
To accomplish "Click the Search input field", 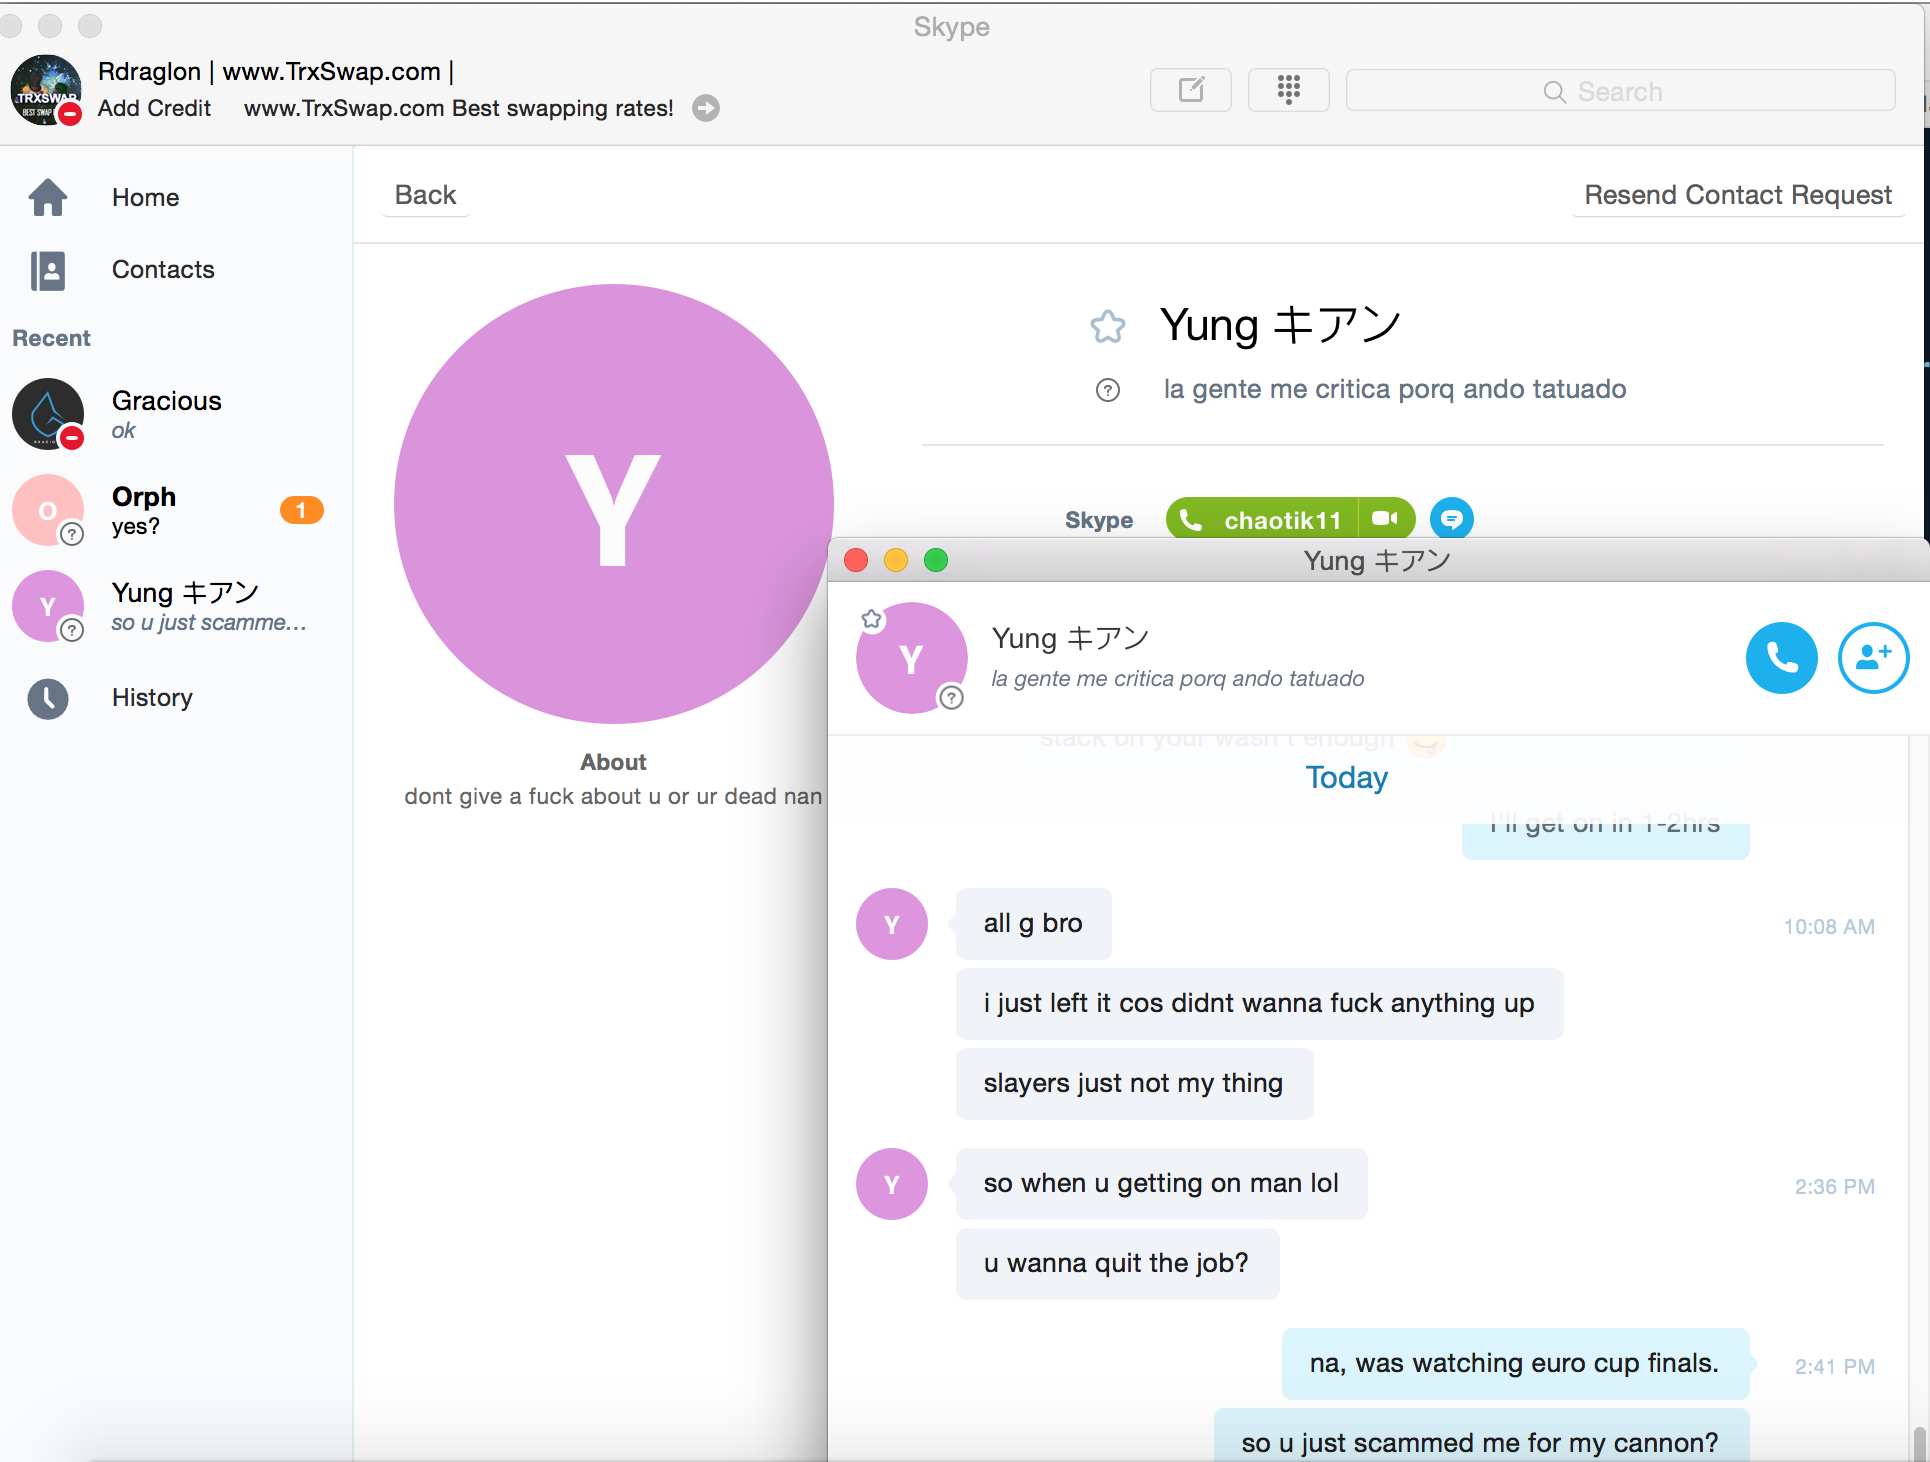I will coord(1620,91).
